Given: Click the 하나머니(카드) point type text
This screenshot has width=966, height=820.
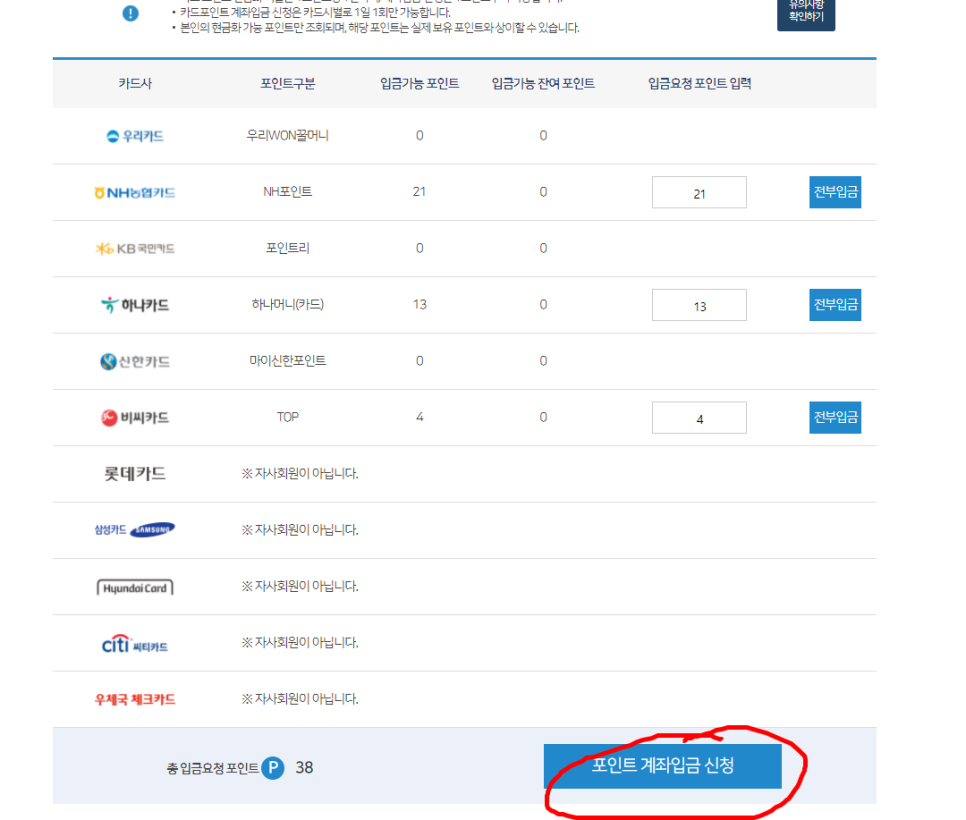Looking at the screenshot, I should 288,304.
